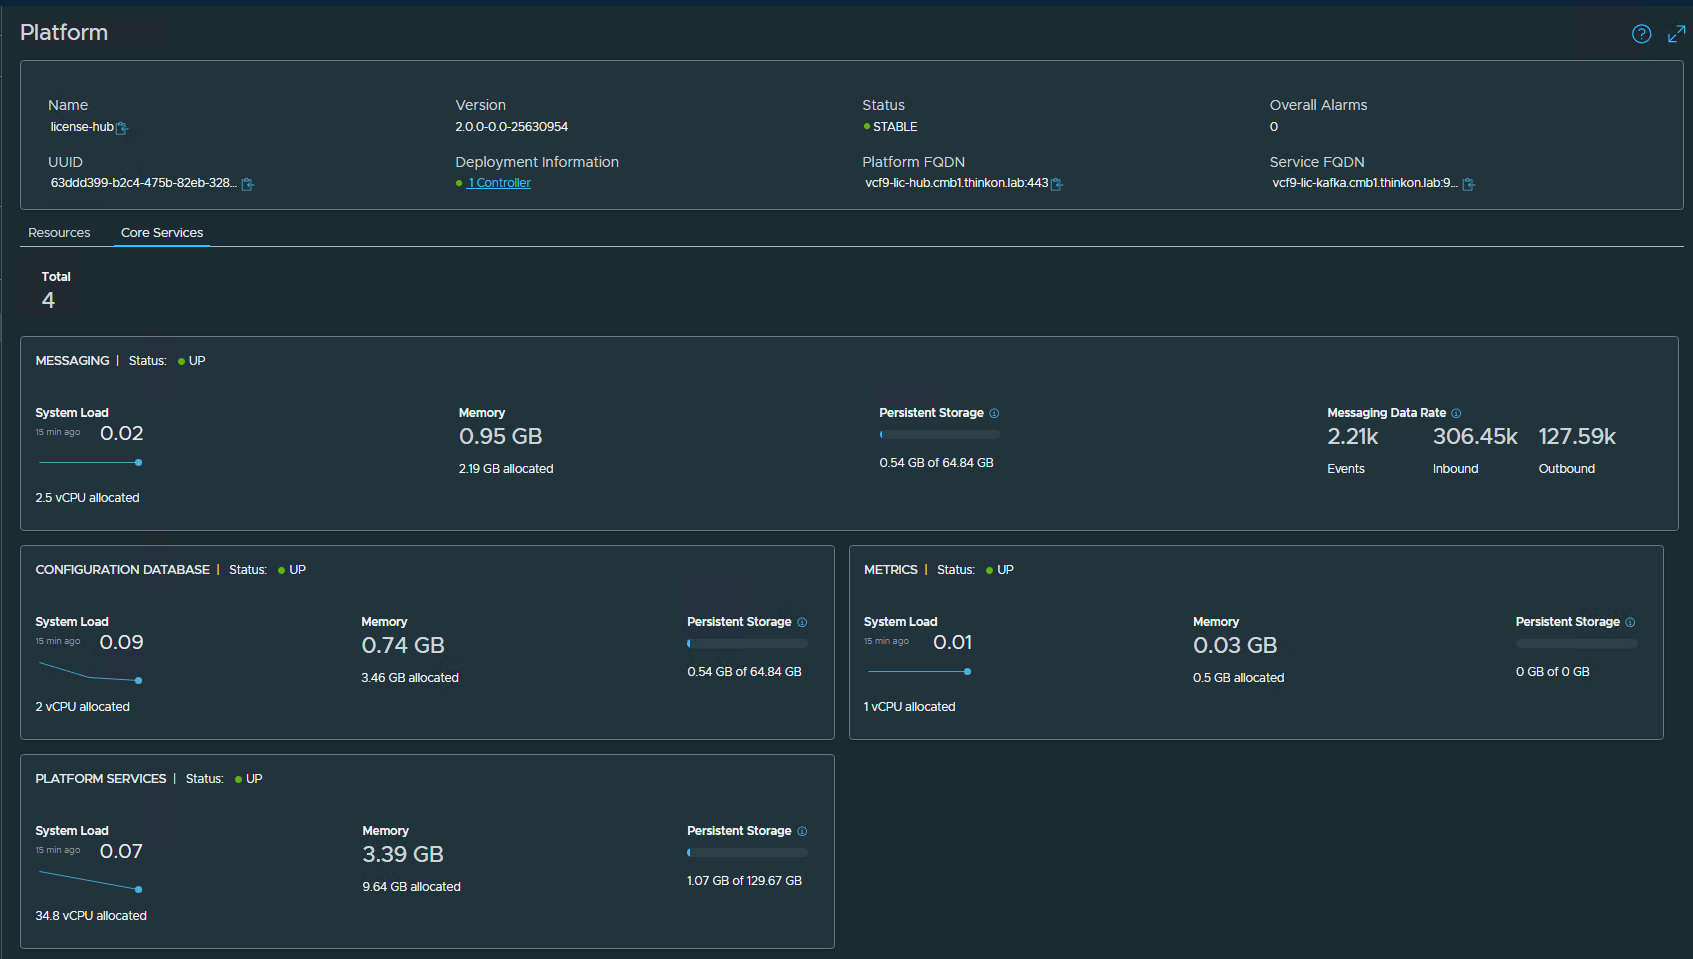Click the Messaging persistent storage usage bar
1693x959 pixels.
(x=940, y=435)
